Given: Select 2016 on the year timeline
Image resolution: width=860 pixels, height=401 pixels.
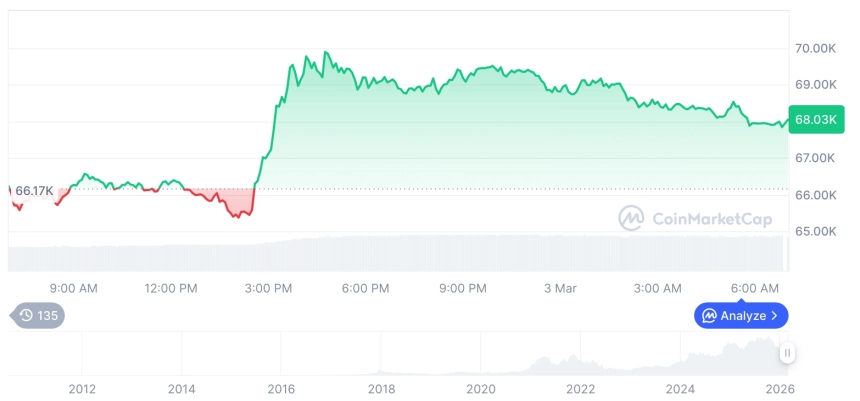Looking at the screenshot, I should pyautogui.click(x=281, y=389).
